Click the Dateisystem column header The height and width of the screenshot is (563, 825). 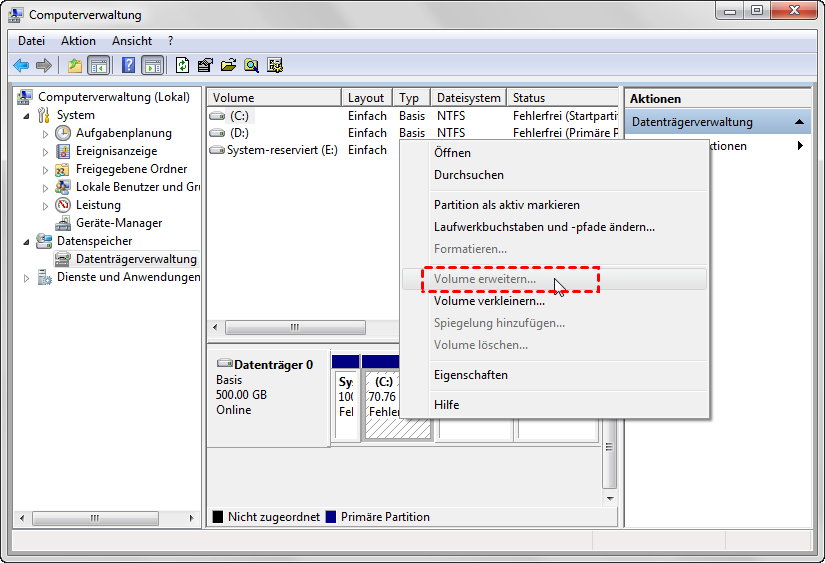click(x=469, y=97)
